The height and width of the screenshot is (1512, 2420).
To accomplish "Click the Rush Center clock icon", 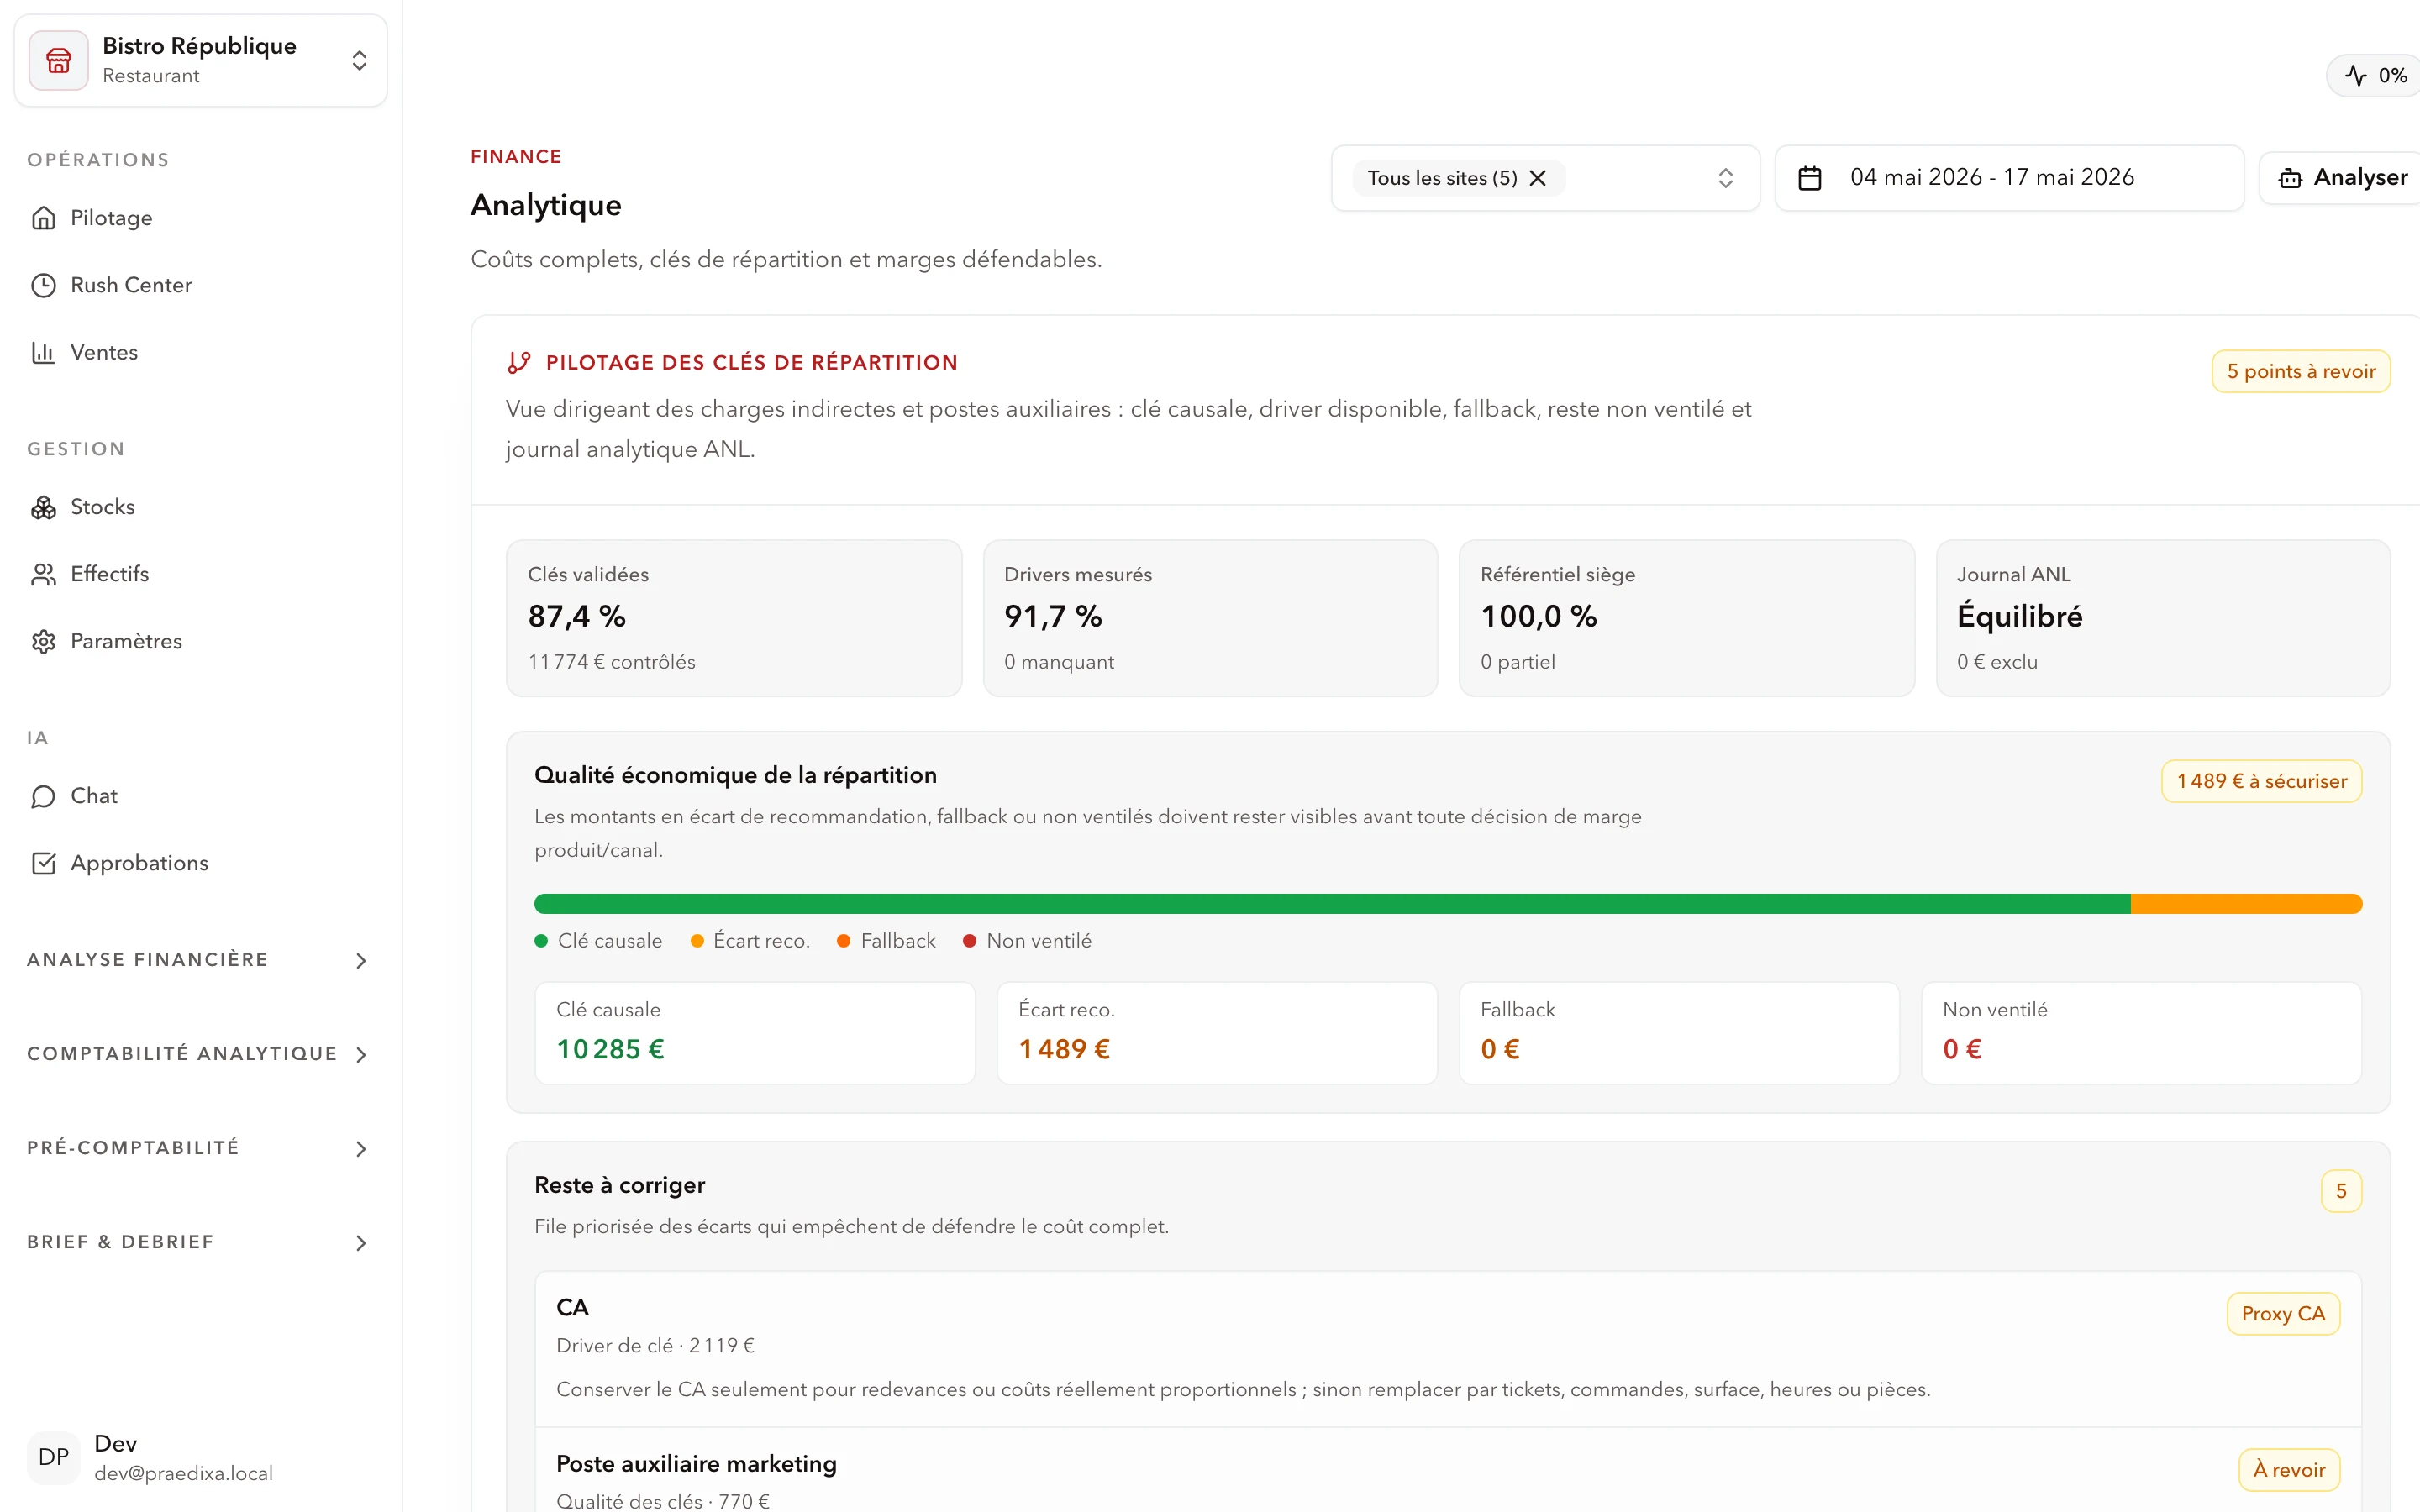I will click(43, 285).
